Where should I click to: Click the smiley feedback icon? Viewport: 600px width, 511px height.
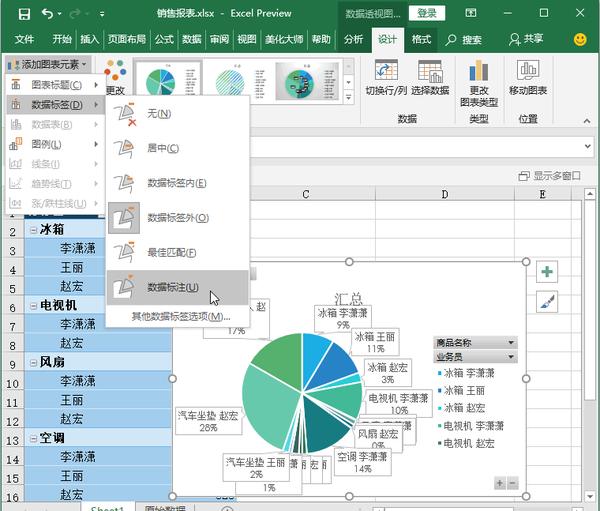[x=580, y=39]
